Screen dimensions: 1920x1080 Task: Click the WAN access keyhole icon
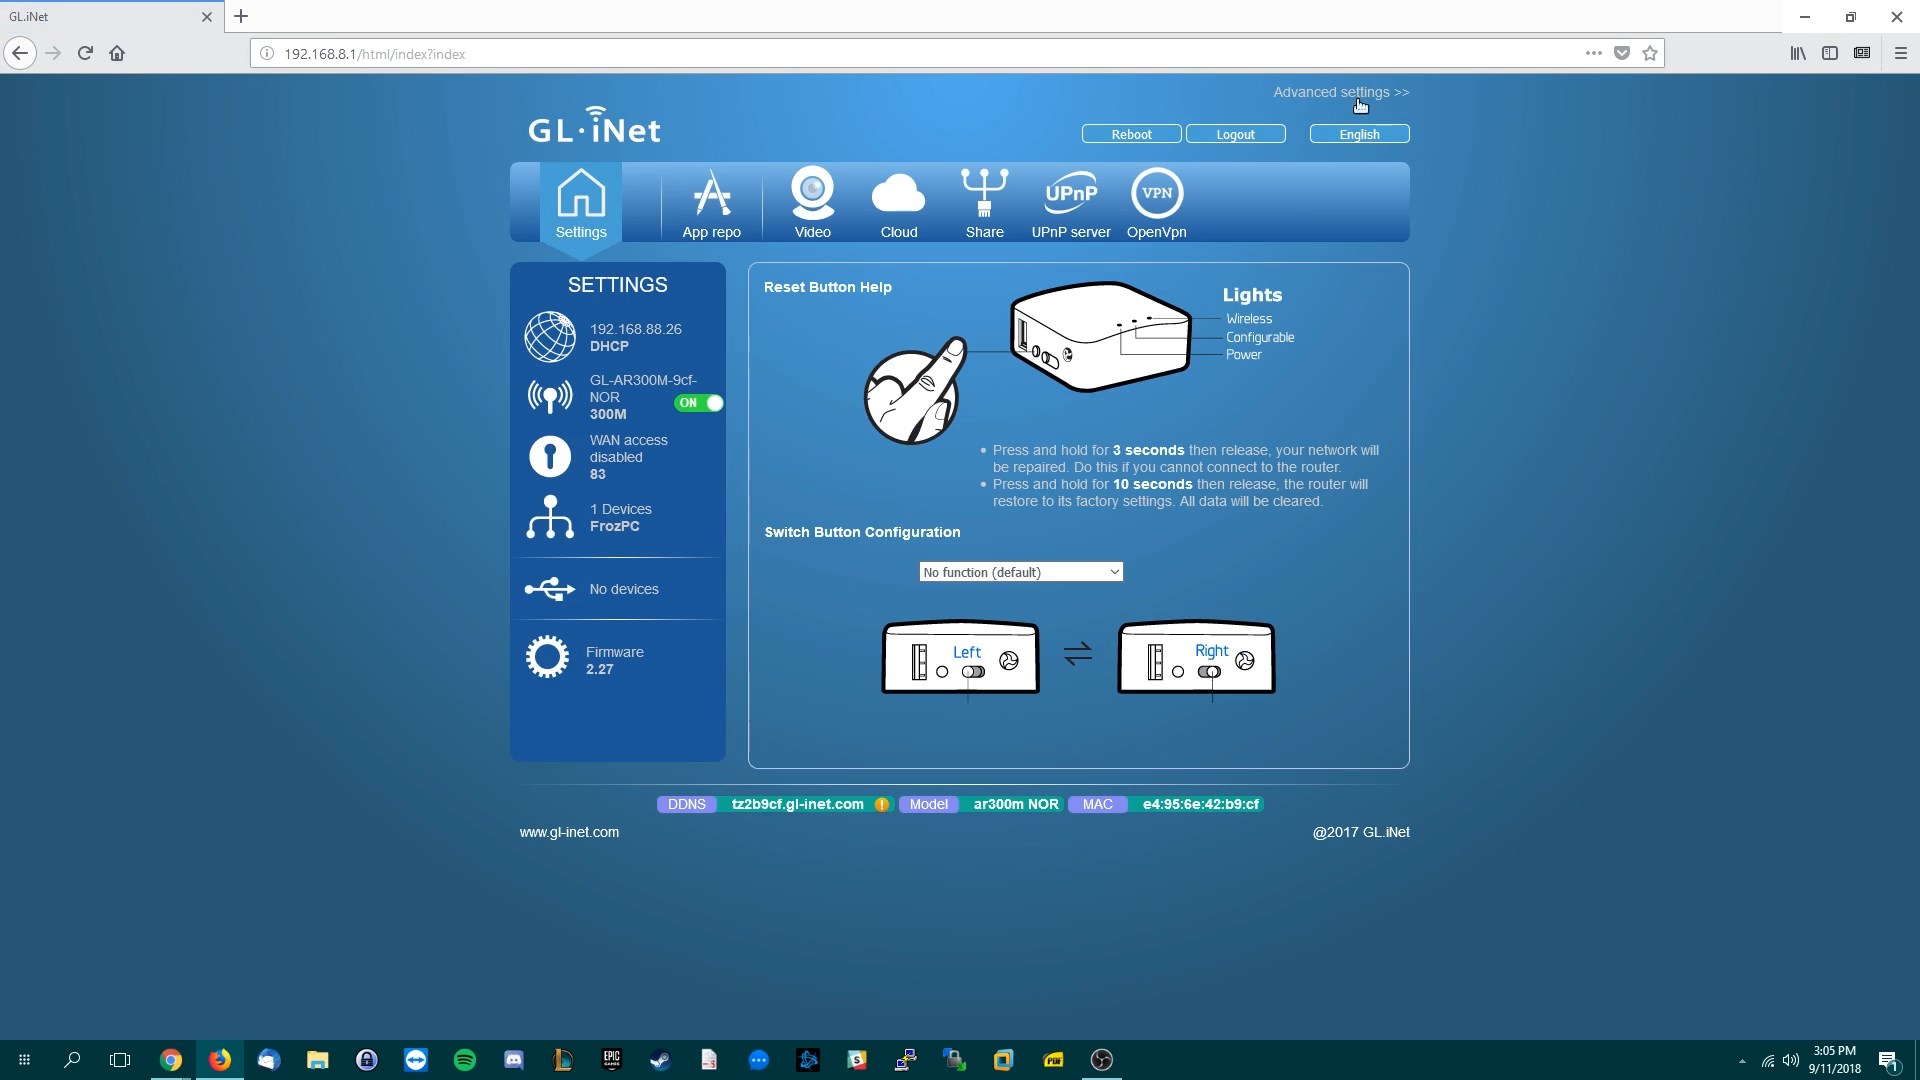(550, 456)
